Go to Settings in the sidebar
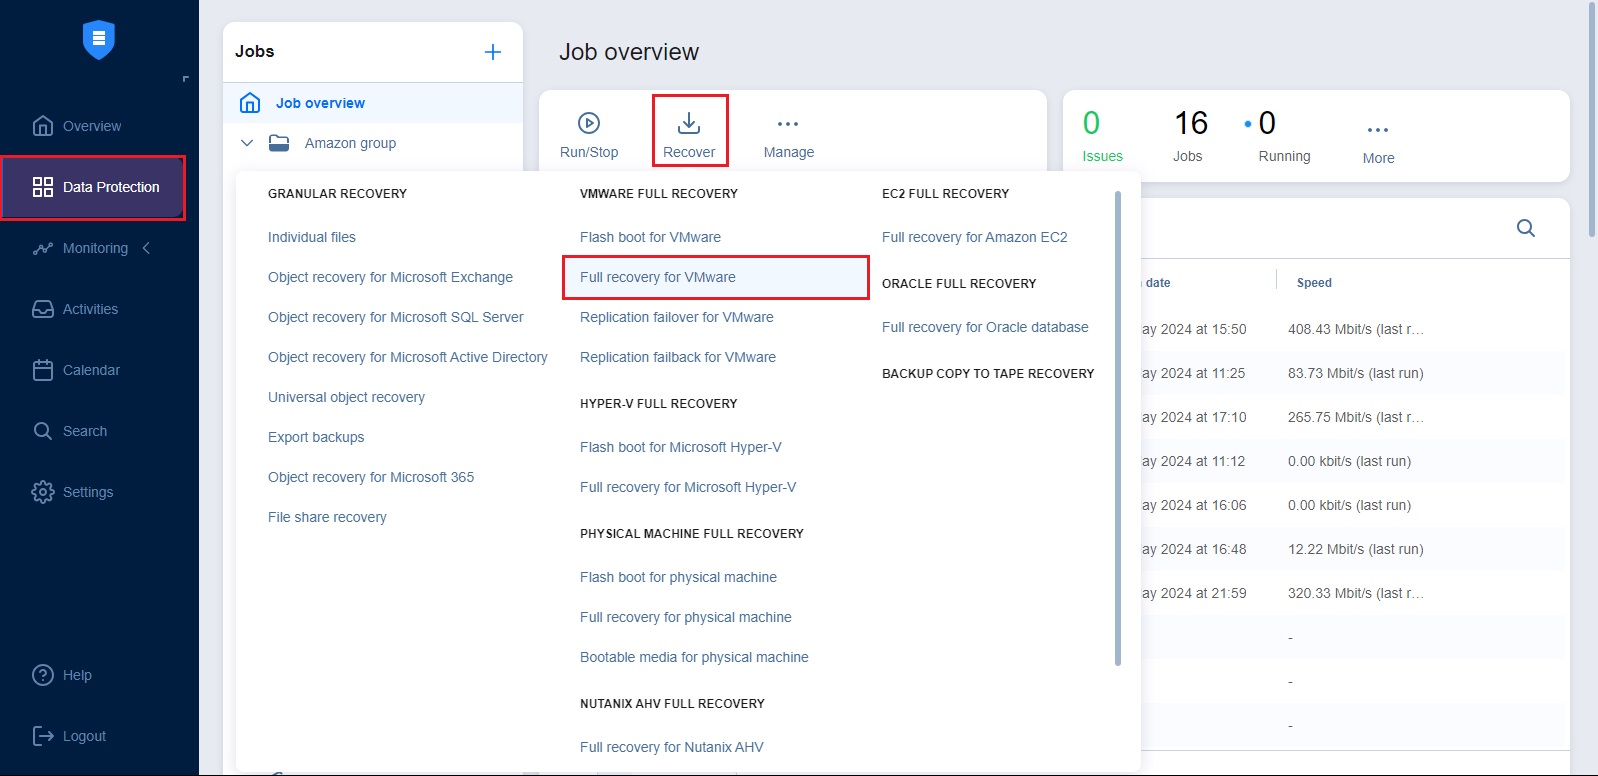Screen dimensions: 1598x776 tap(88, 492)
